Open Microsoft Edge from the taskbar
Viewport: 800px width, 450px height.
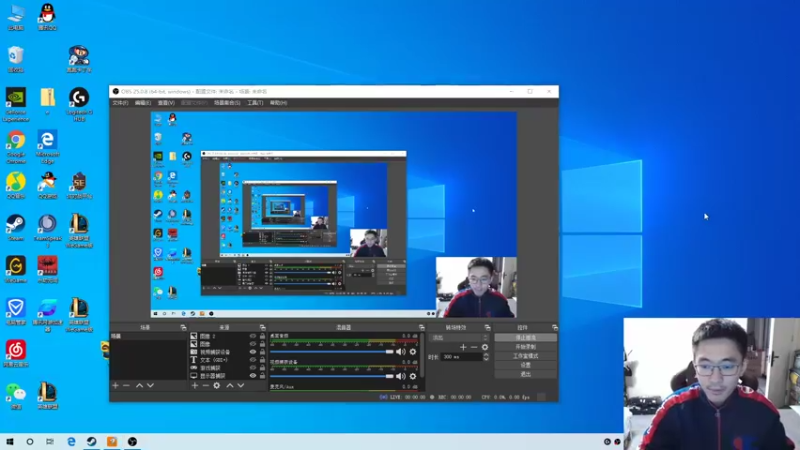click(x=71, y=441)
